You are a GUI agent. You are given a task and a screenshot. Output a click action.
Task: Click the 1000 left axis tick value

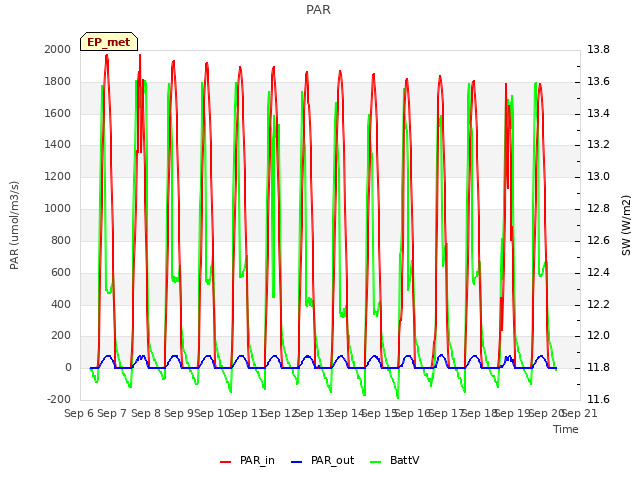[x=58, y=209]
